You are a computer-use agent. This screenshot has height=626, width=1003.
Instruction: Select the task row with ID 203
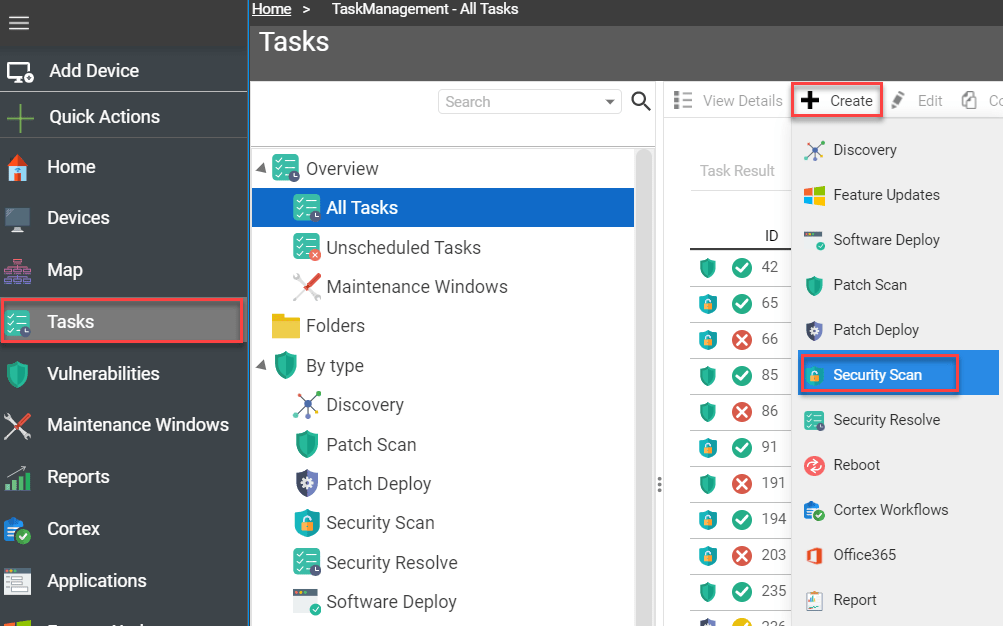741,555
